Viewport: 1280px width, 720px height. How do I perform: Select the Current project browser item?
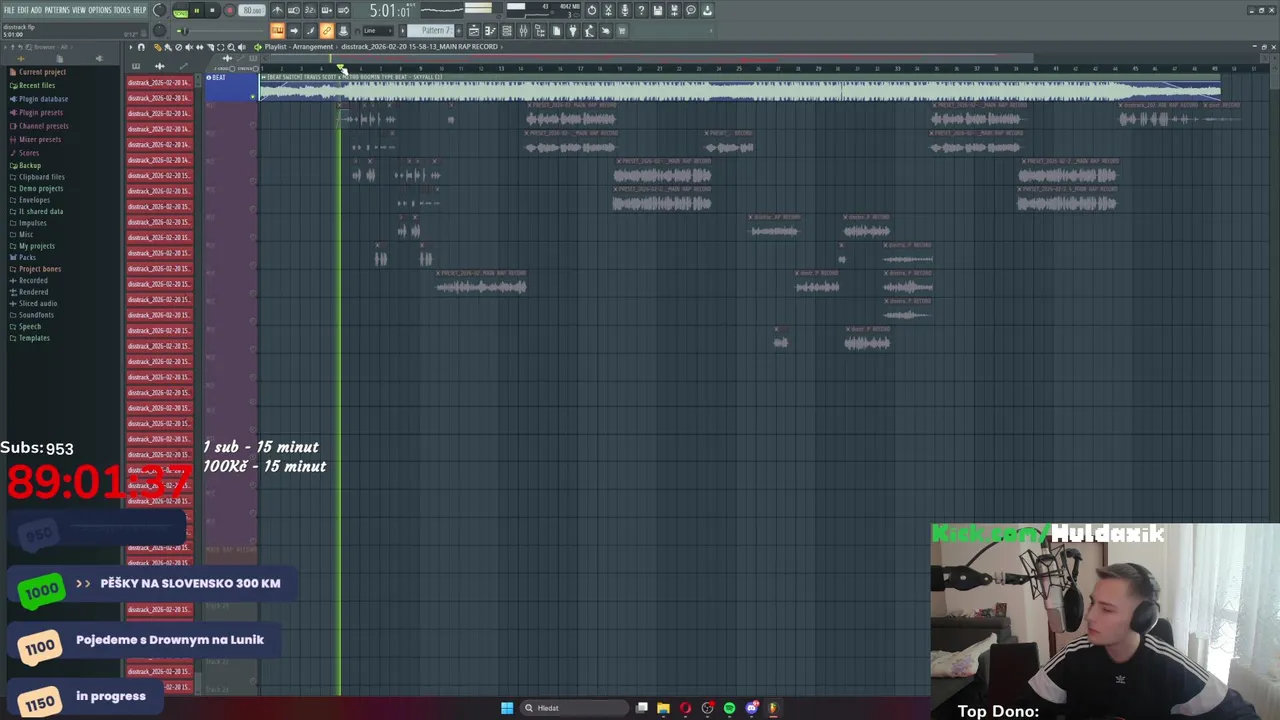click(x=41, y=72)
